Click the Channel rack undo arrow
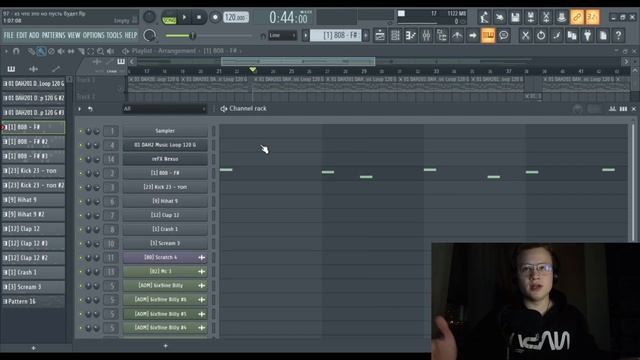The width and height of the screenshot is (640, 360). 90,109
